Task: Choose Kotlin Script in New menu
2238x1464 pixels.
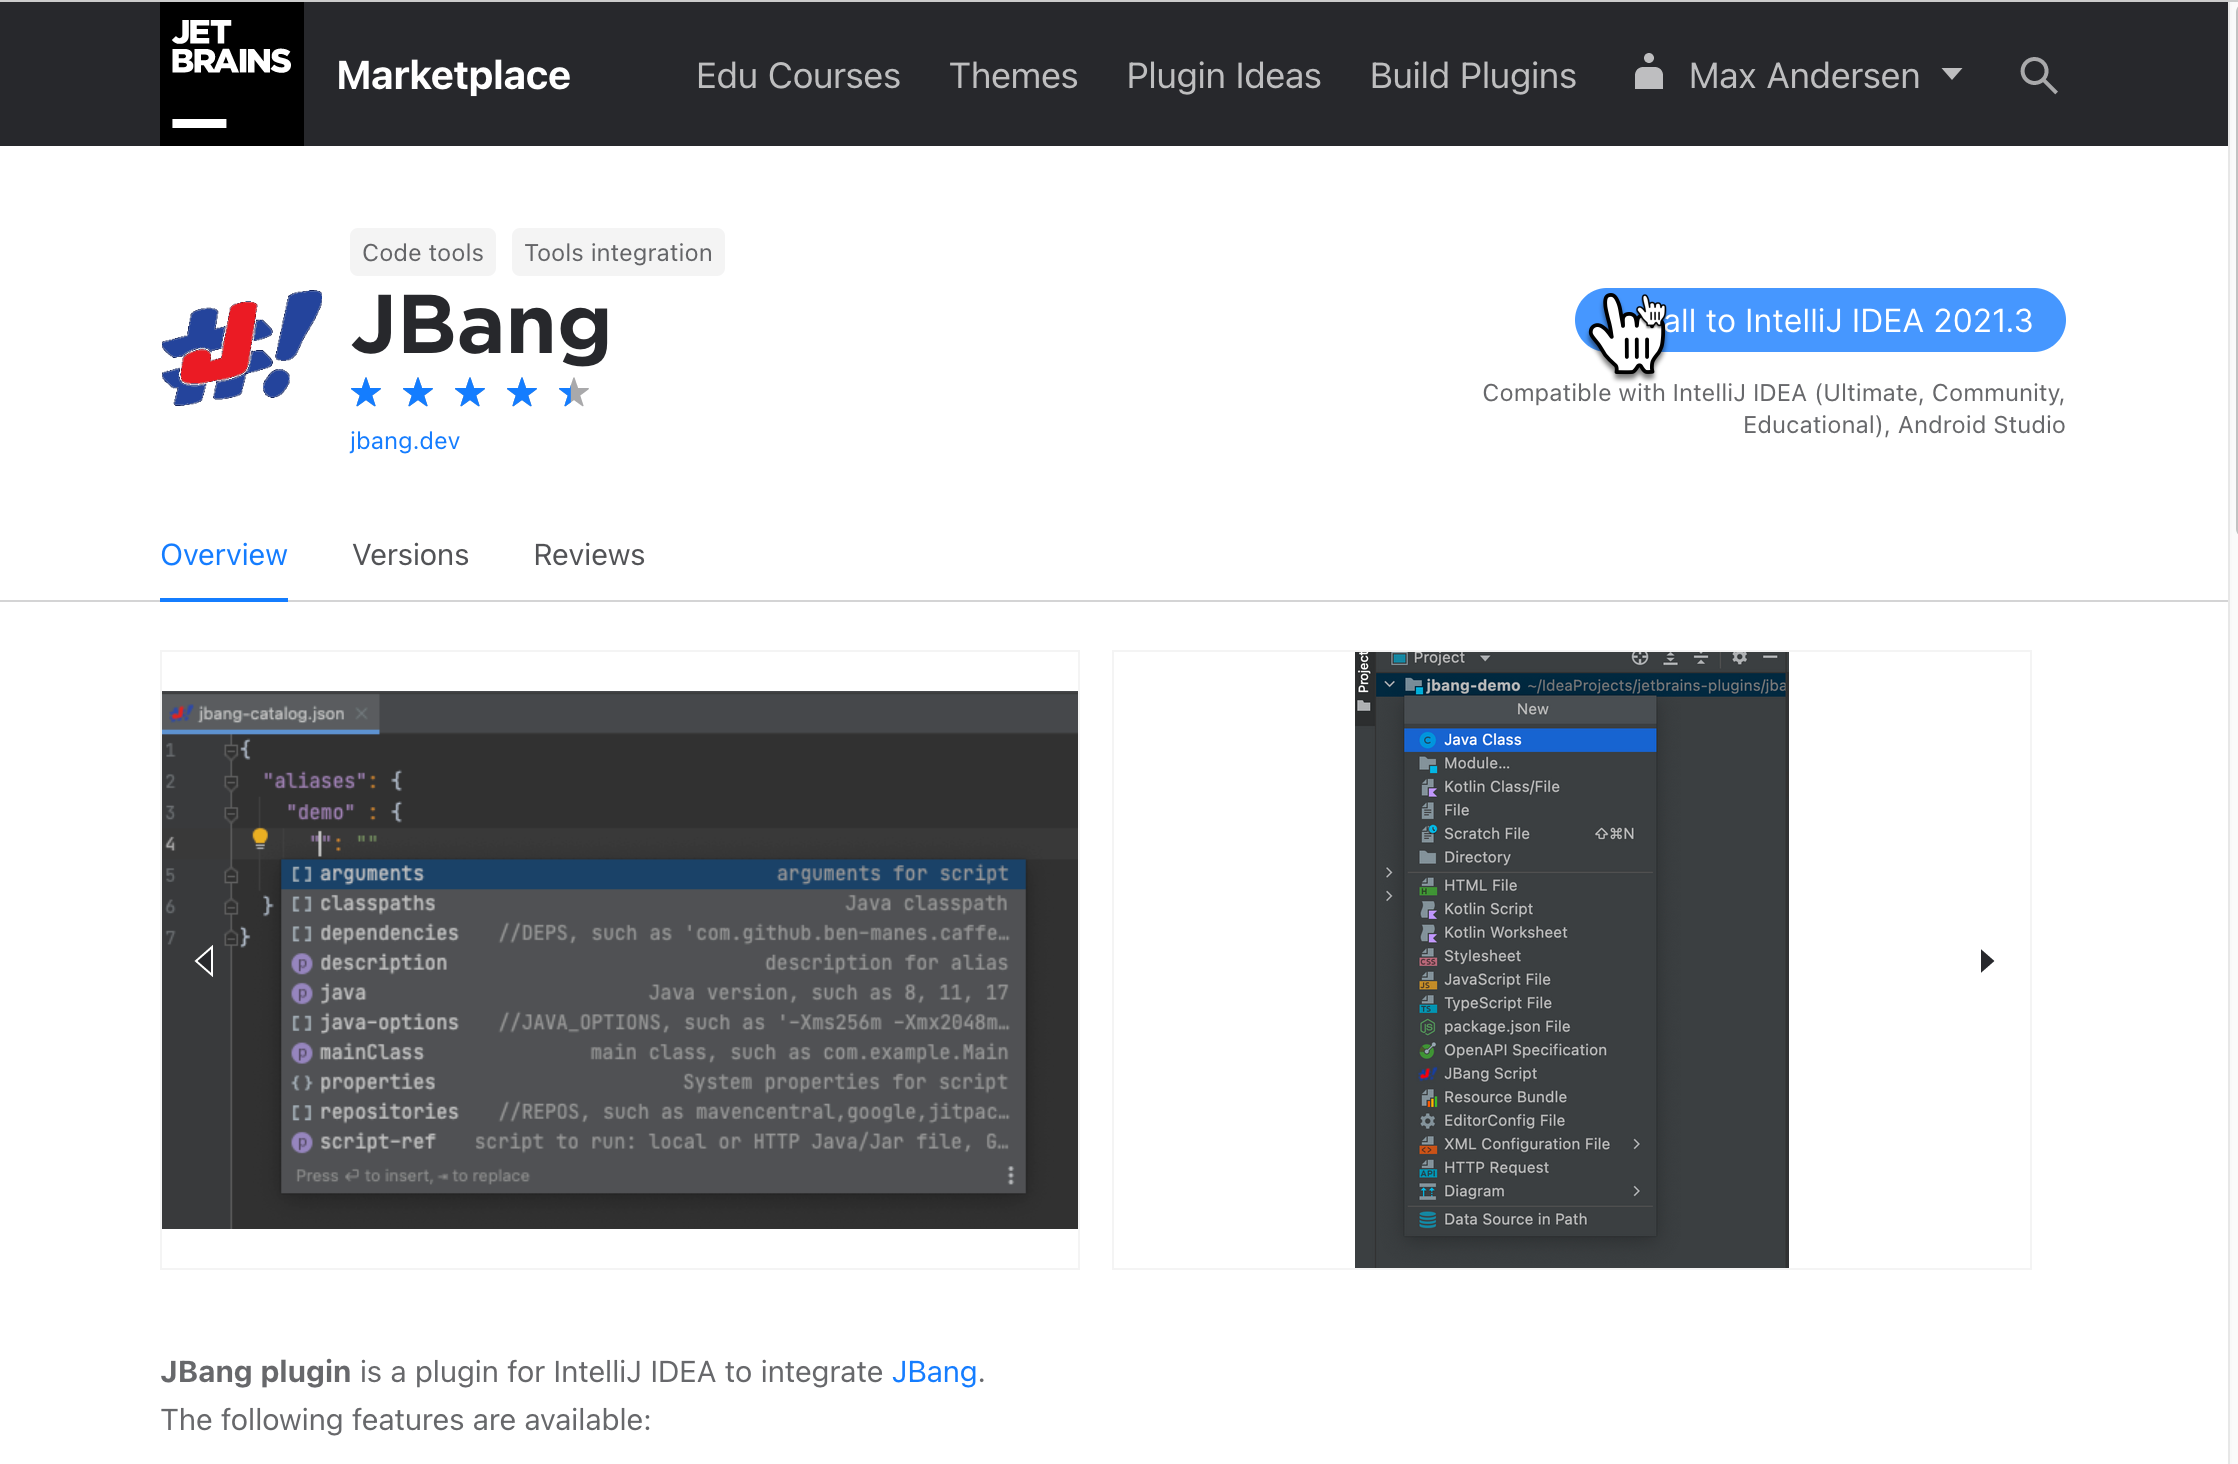Action: [x=1530, y=909]
